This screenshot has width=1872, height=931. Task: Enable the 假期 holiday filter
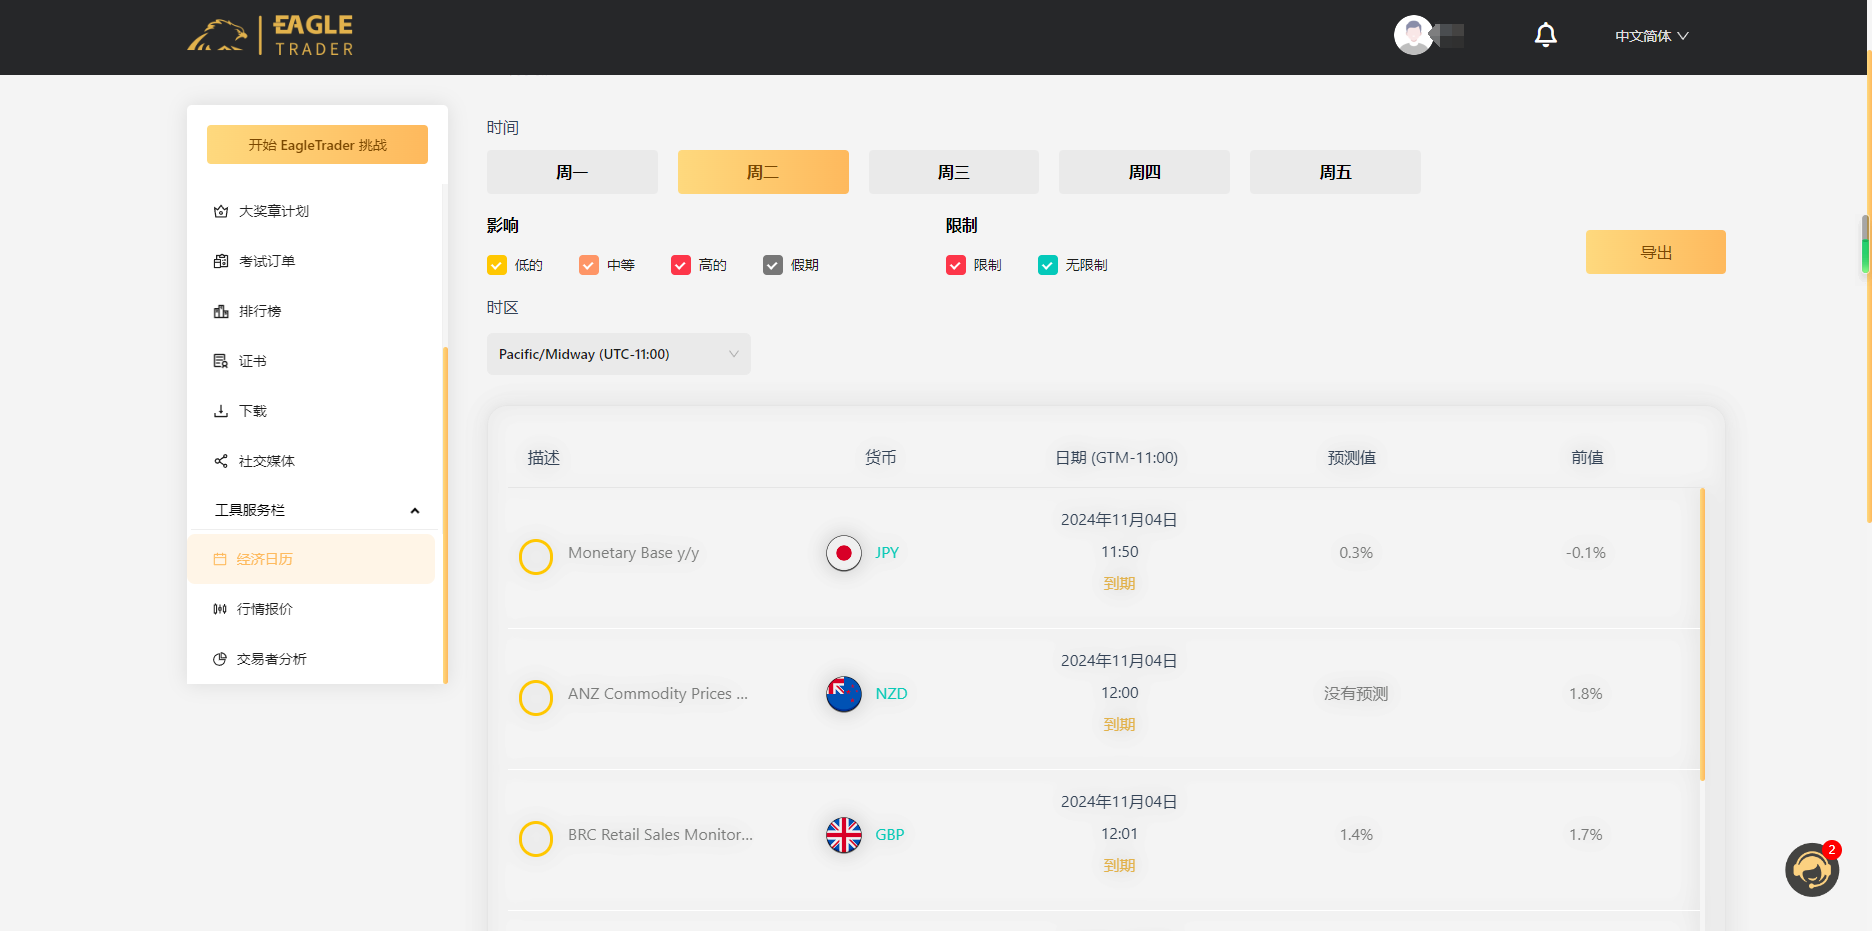point(771,264)
